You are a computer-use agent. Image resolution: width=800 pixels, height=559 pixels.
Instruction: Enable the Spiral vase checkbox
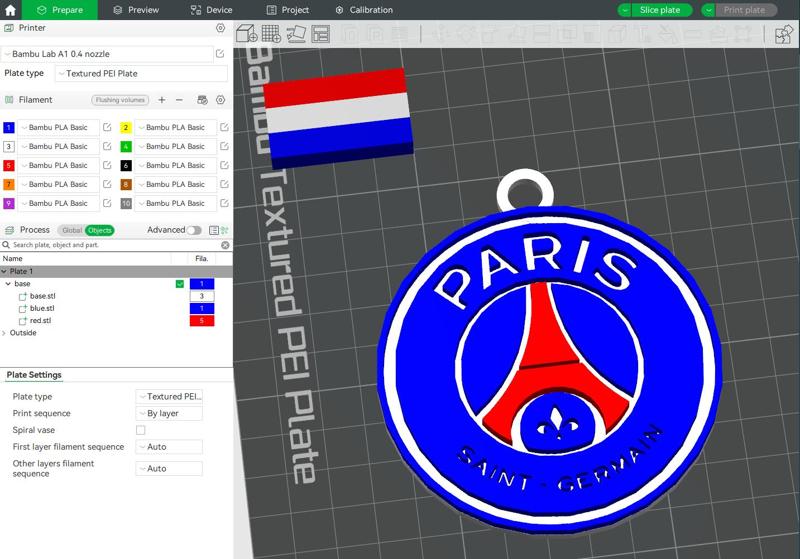[x=140, y=430]
